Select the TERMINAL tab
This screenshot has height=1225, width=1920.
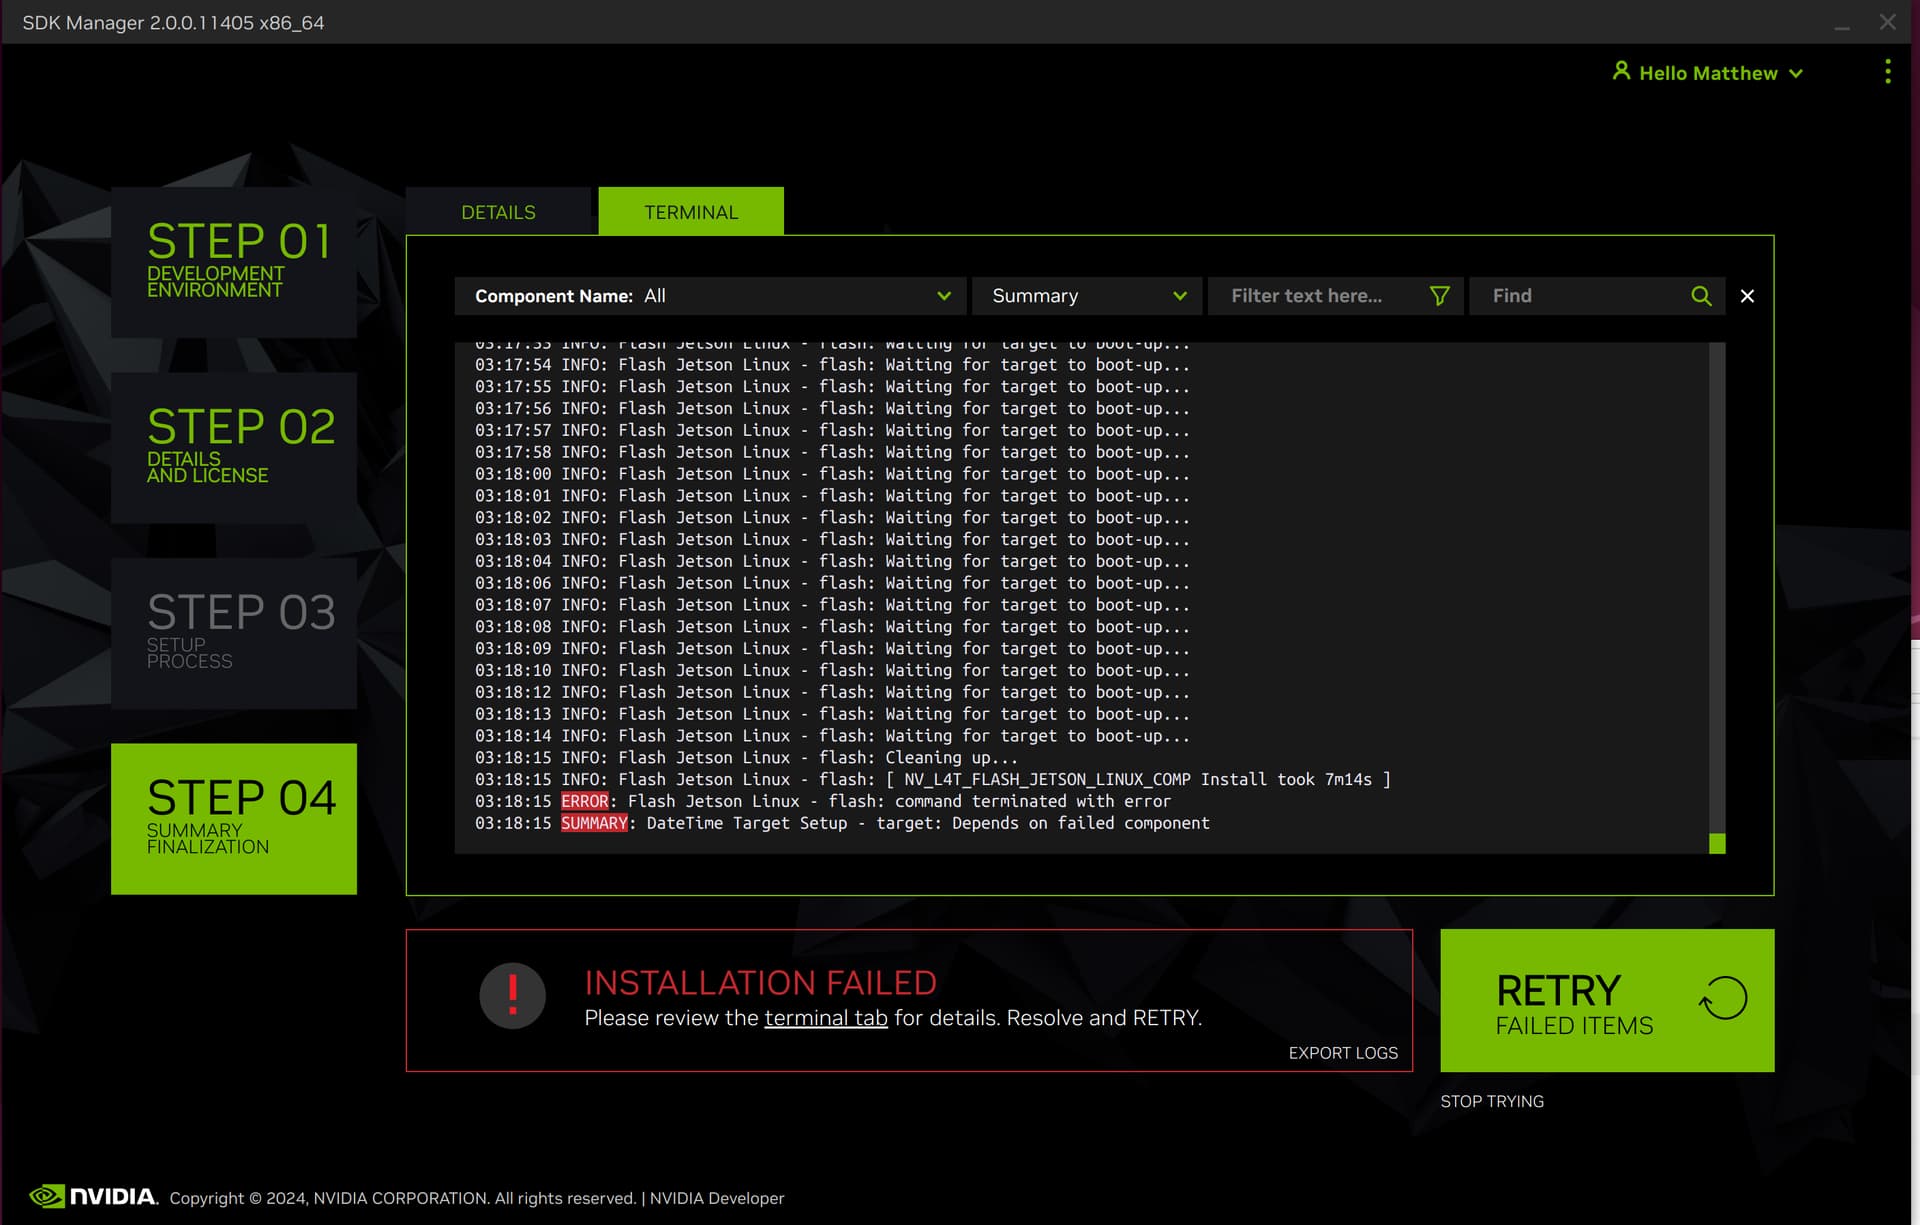point(691,212)
